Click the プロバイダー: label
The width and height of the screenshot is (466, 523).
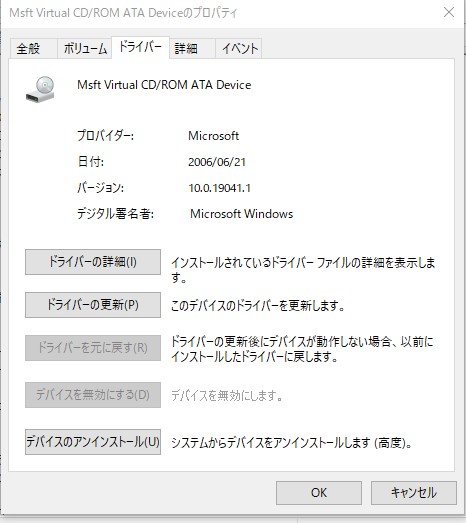click(x=105, y=136)
